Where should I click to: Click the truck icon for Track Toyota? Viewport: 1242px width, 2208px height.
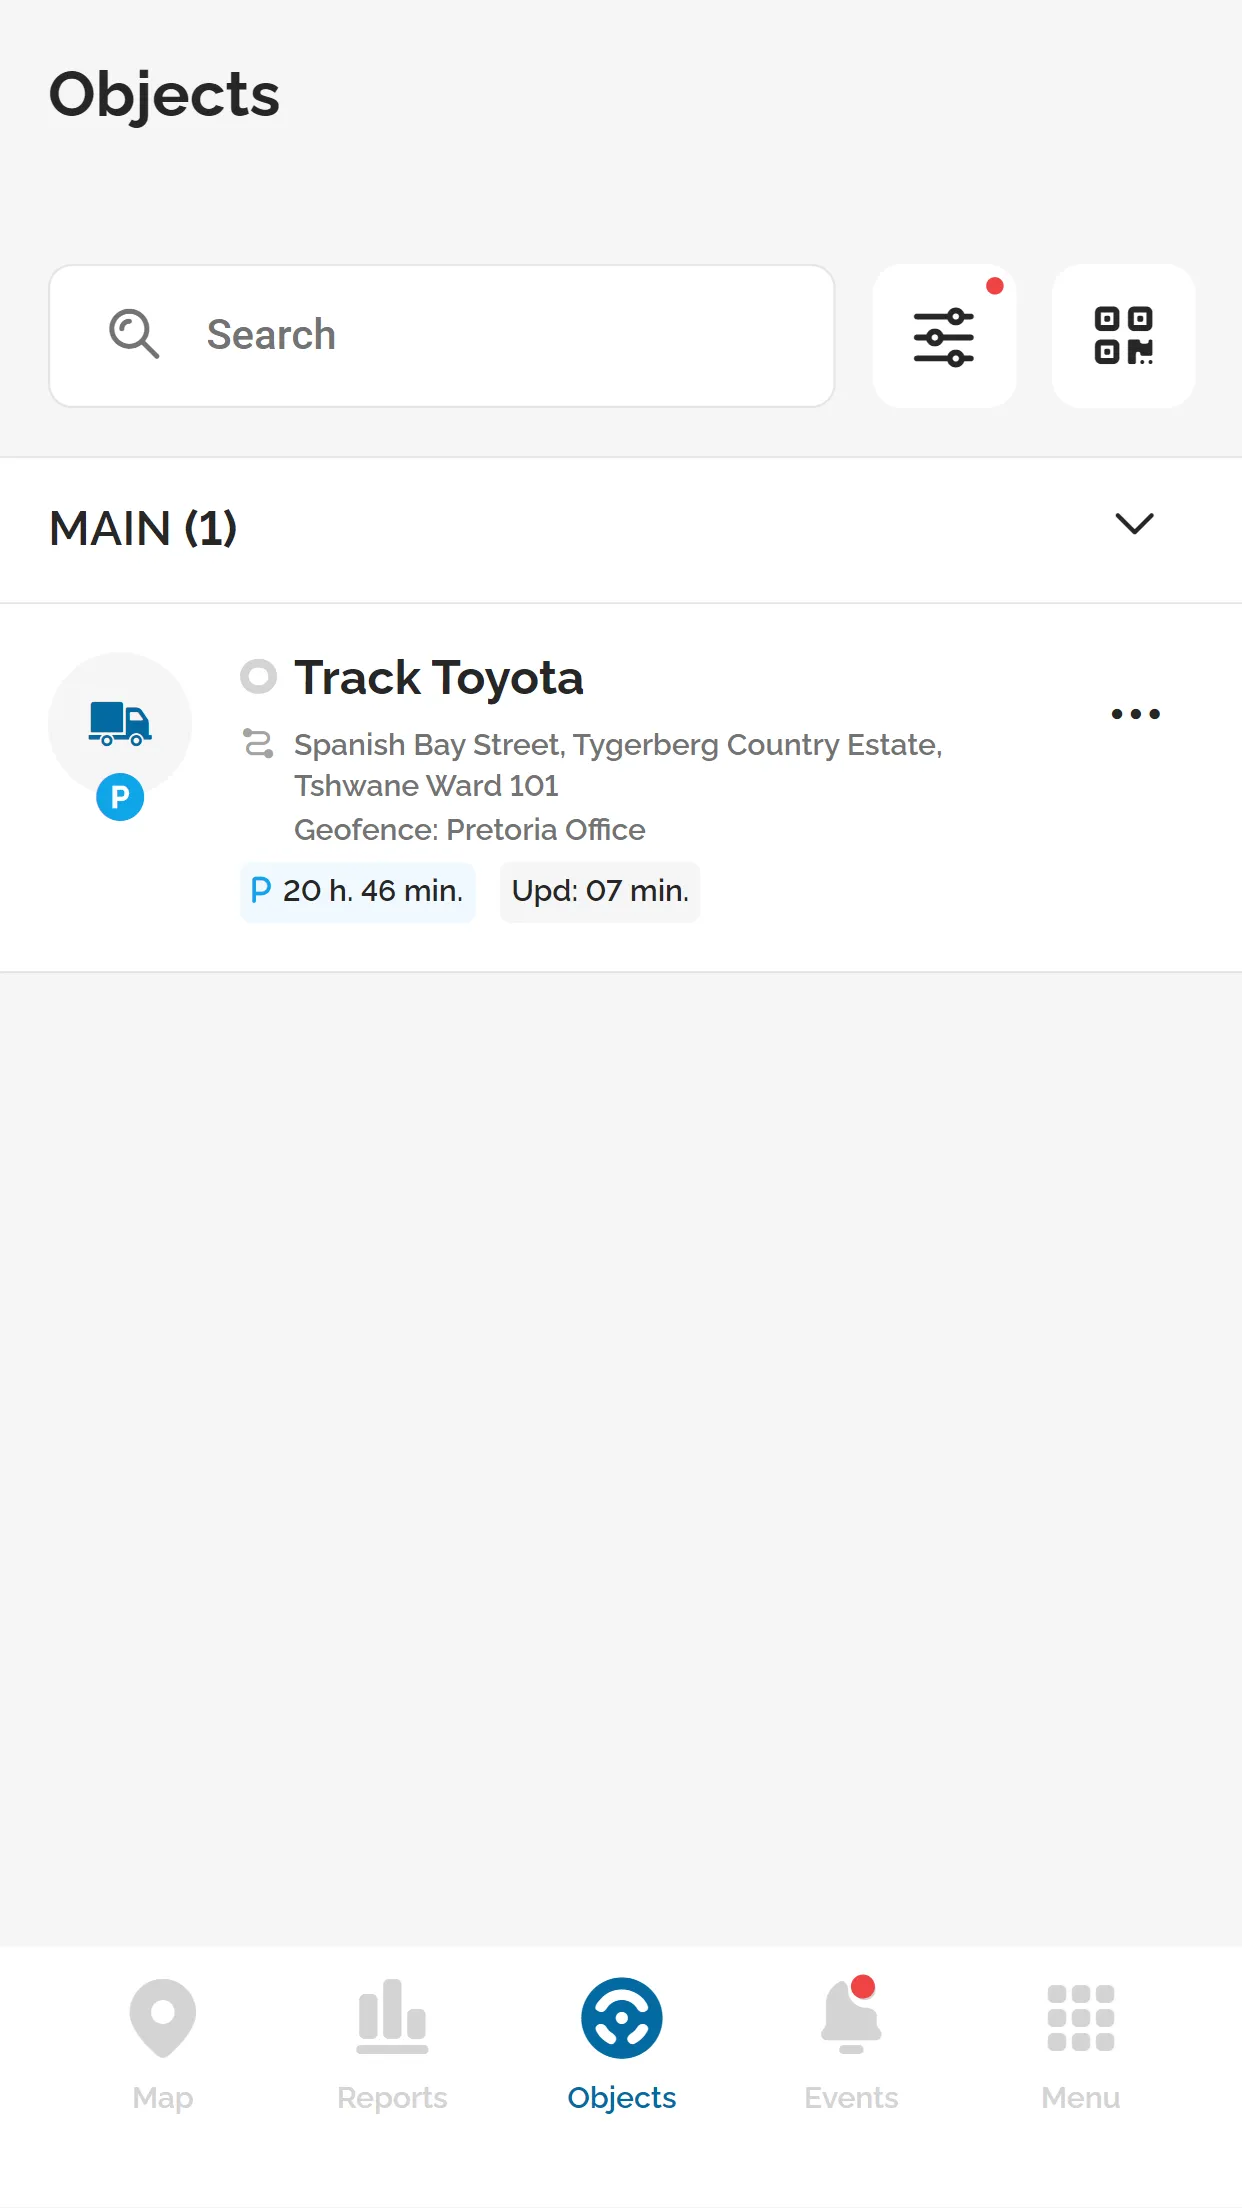[119, 722]
